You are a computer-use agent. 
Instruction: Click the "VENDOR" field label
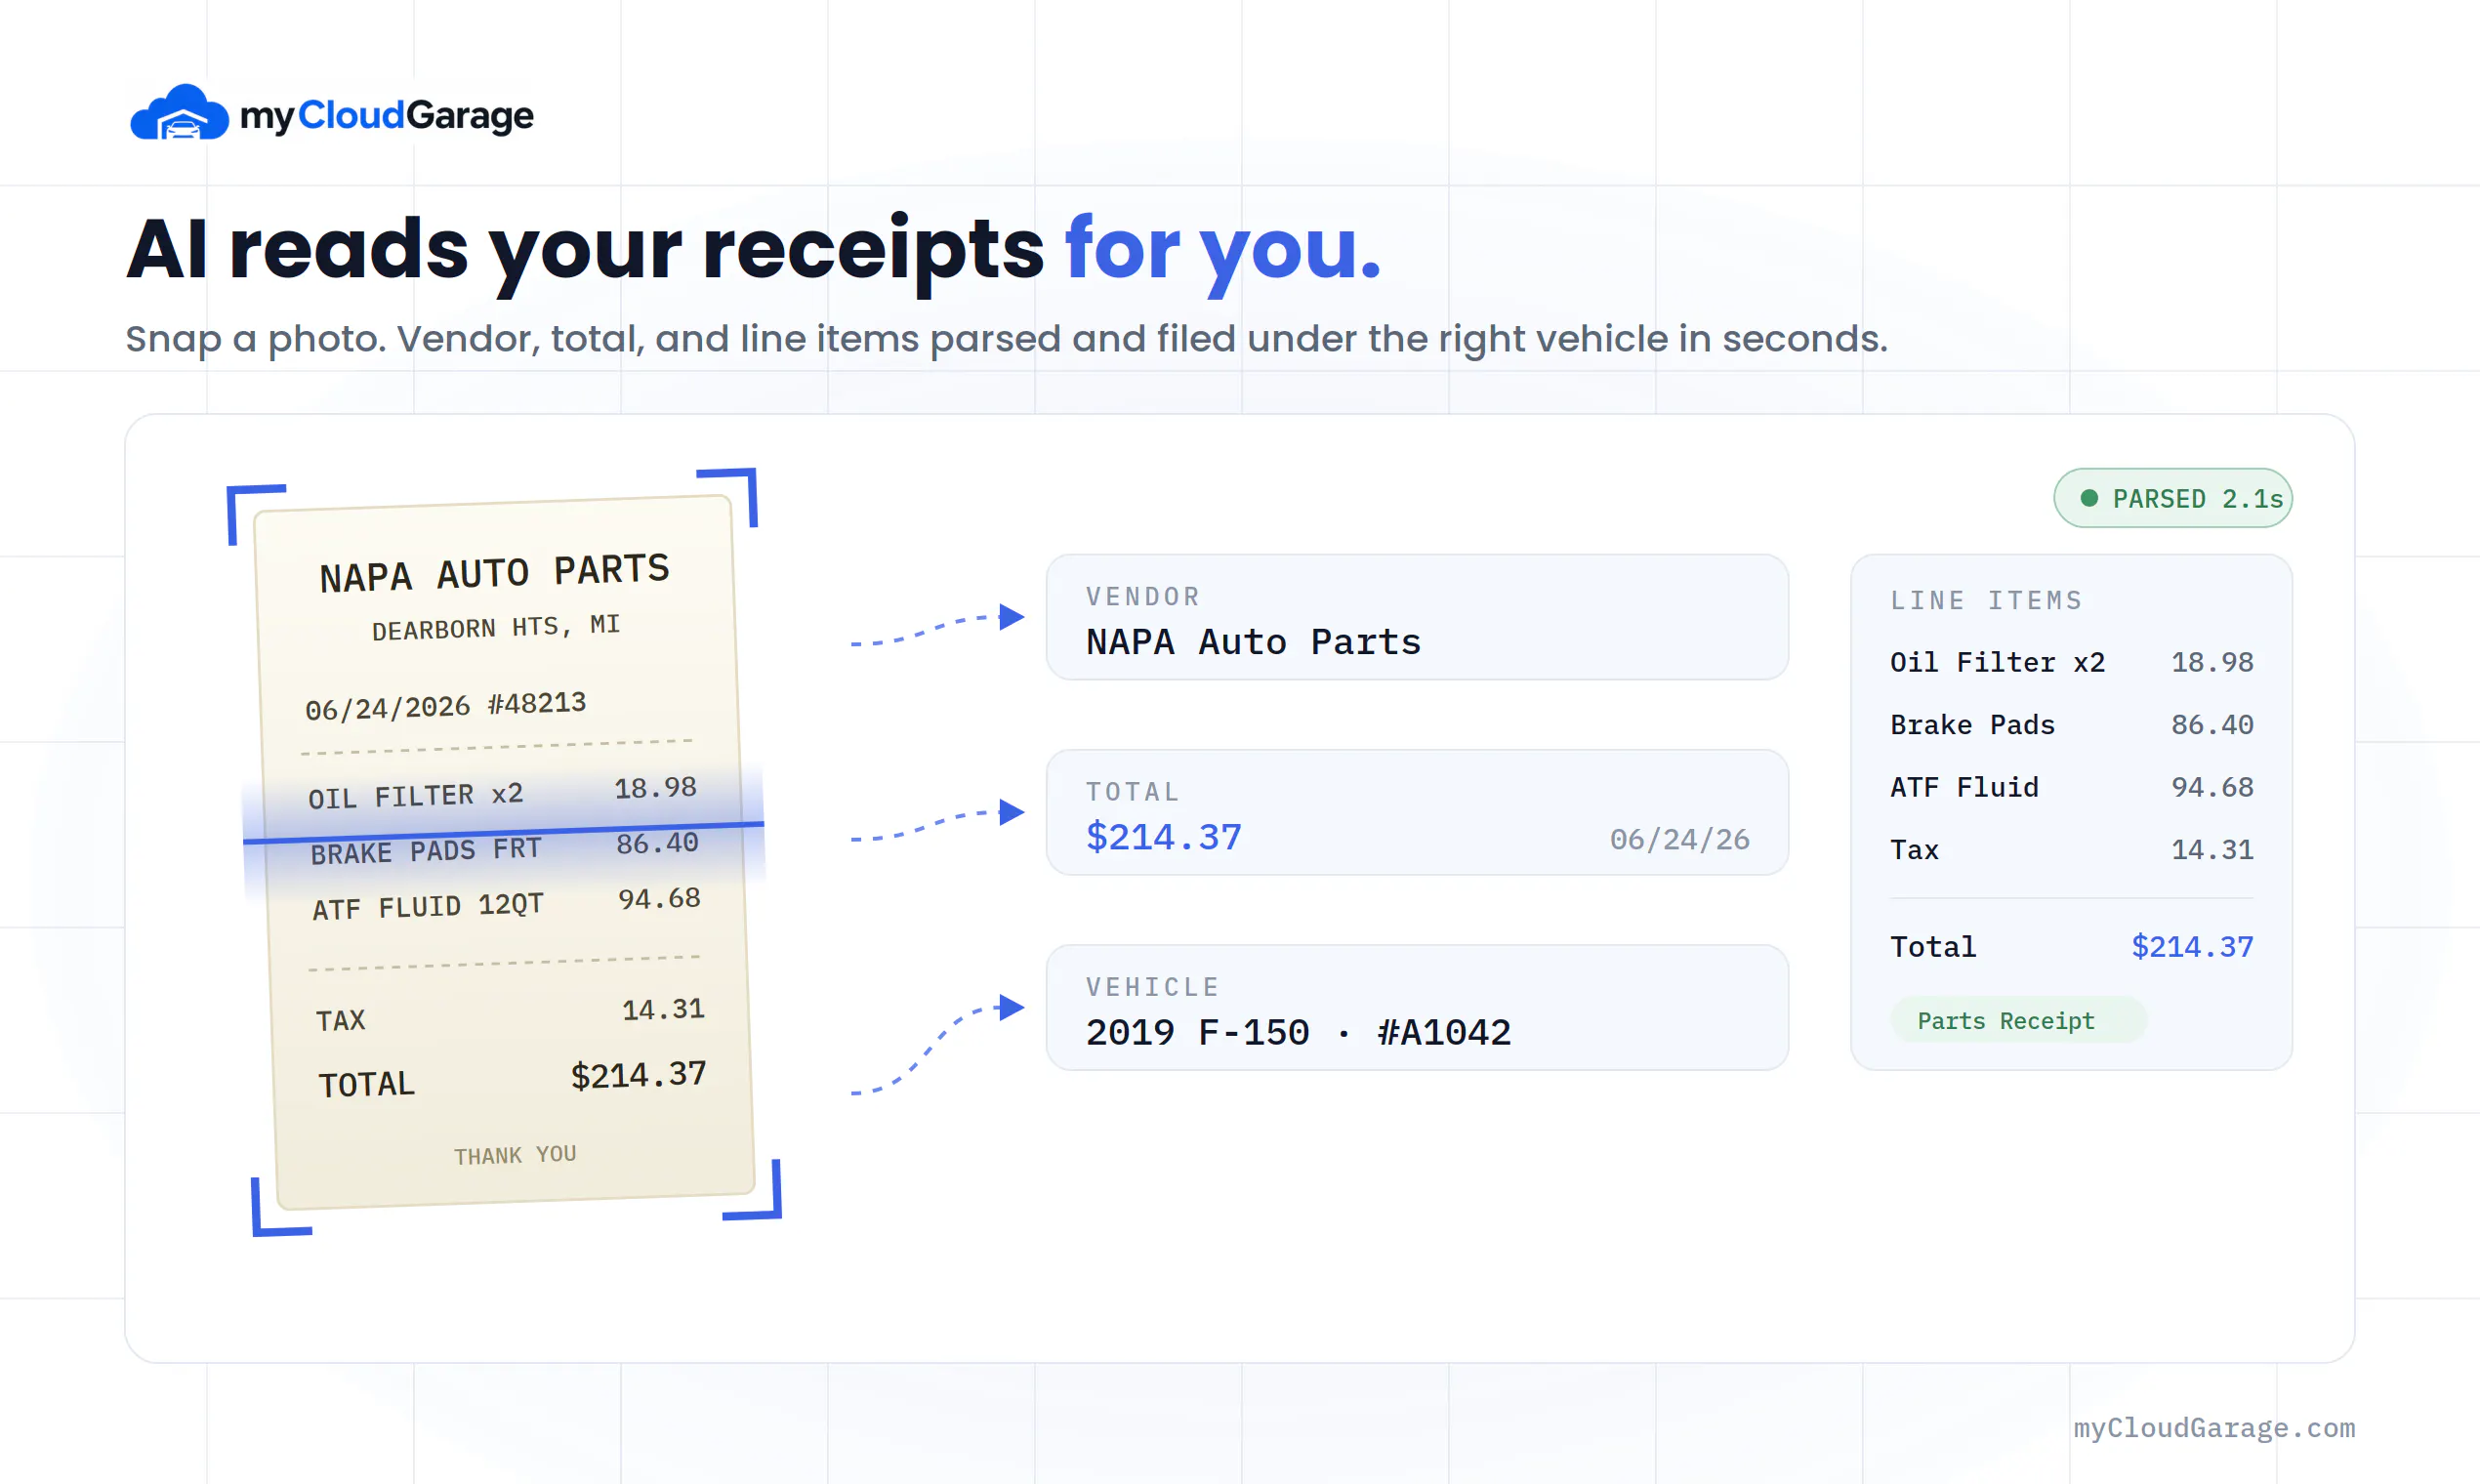(1143, 596)
